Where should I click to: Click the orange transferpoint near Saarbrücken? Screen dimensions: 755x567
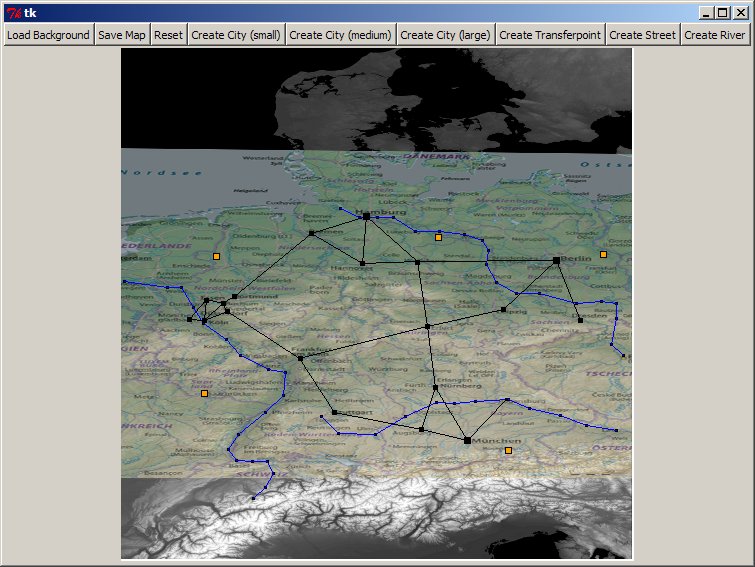click(x=205, y=394)
